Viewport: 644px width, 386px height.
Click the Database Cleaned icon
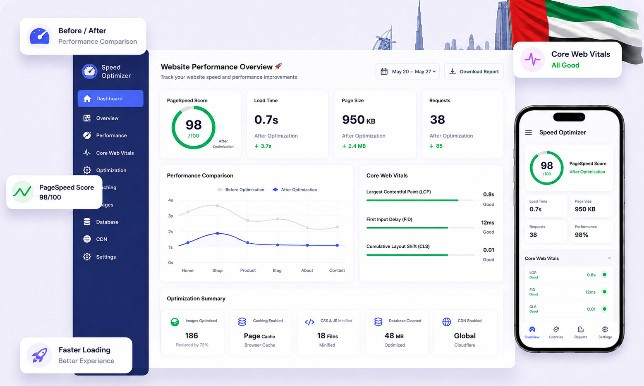pos(378,322)
